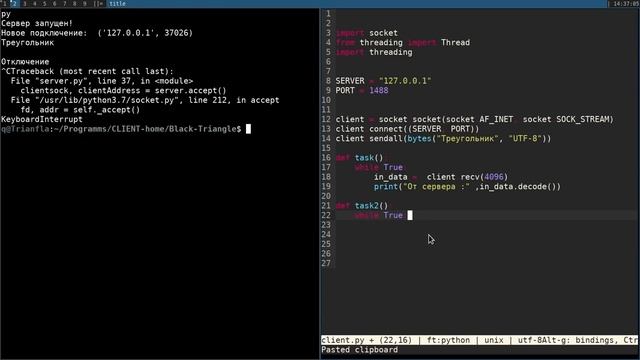The height and width of the screenshot is (360, 640).
Task: Click line number 27 in editor gutter
Action: click(326, 263)
